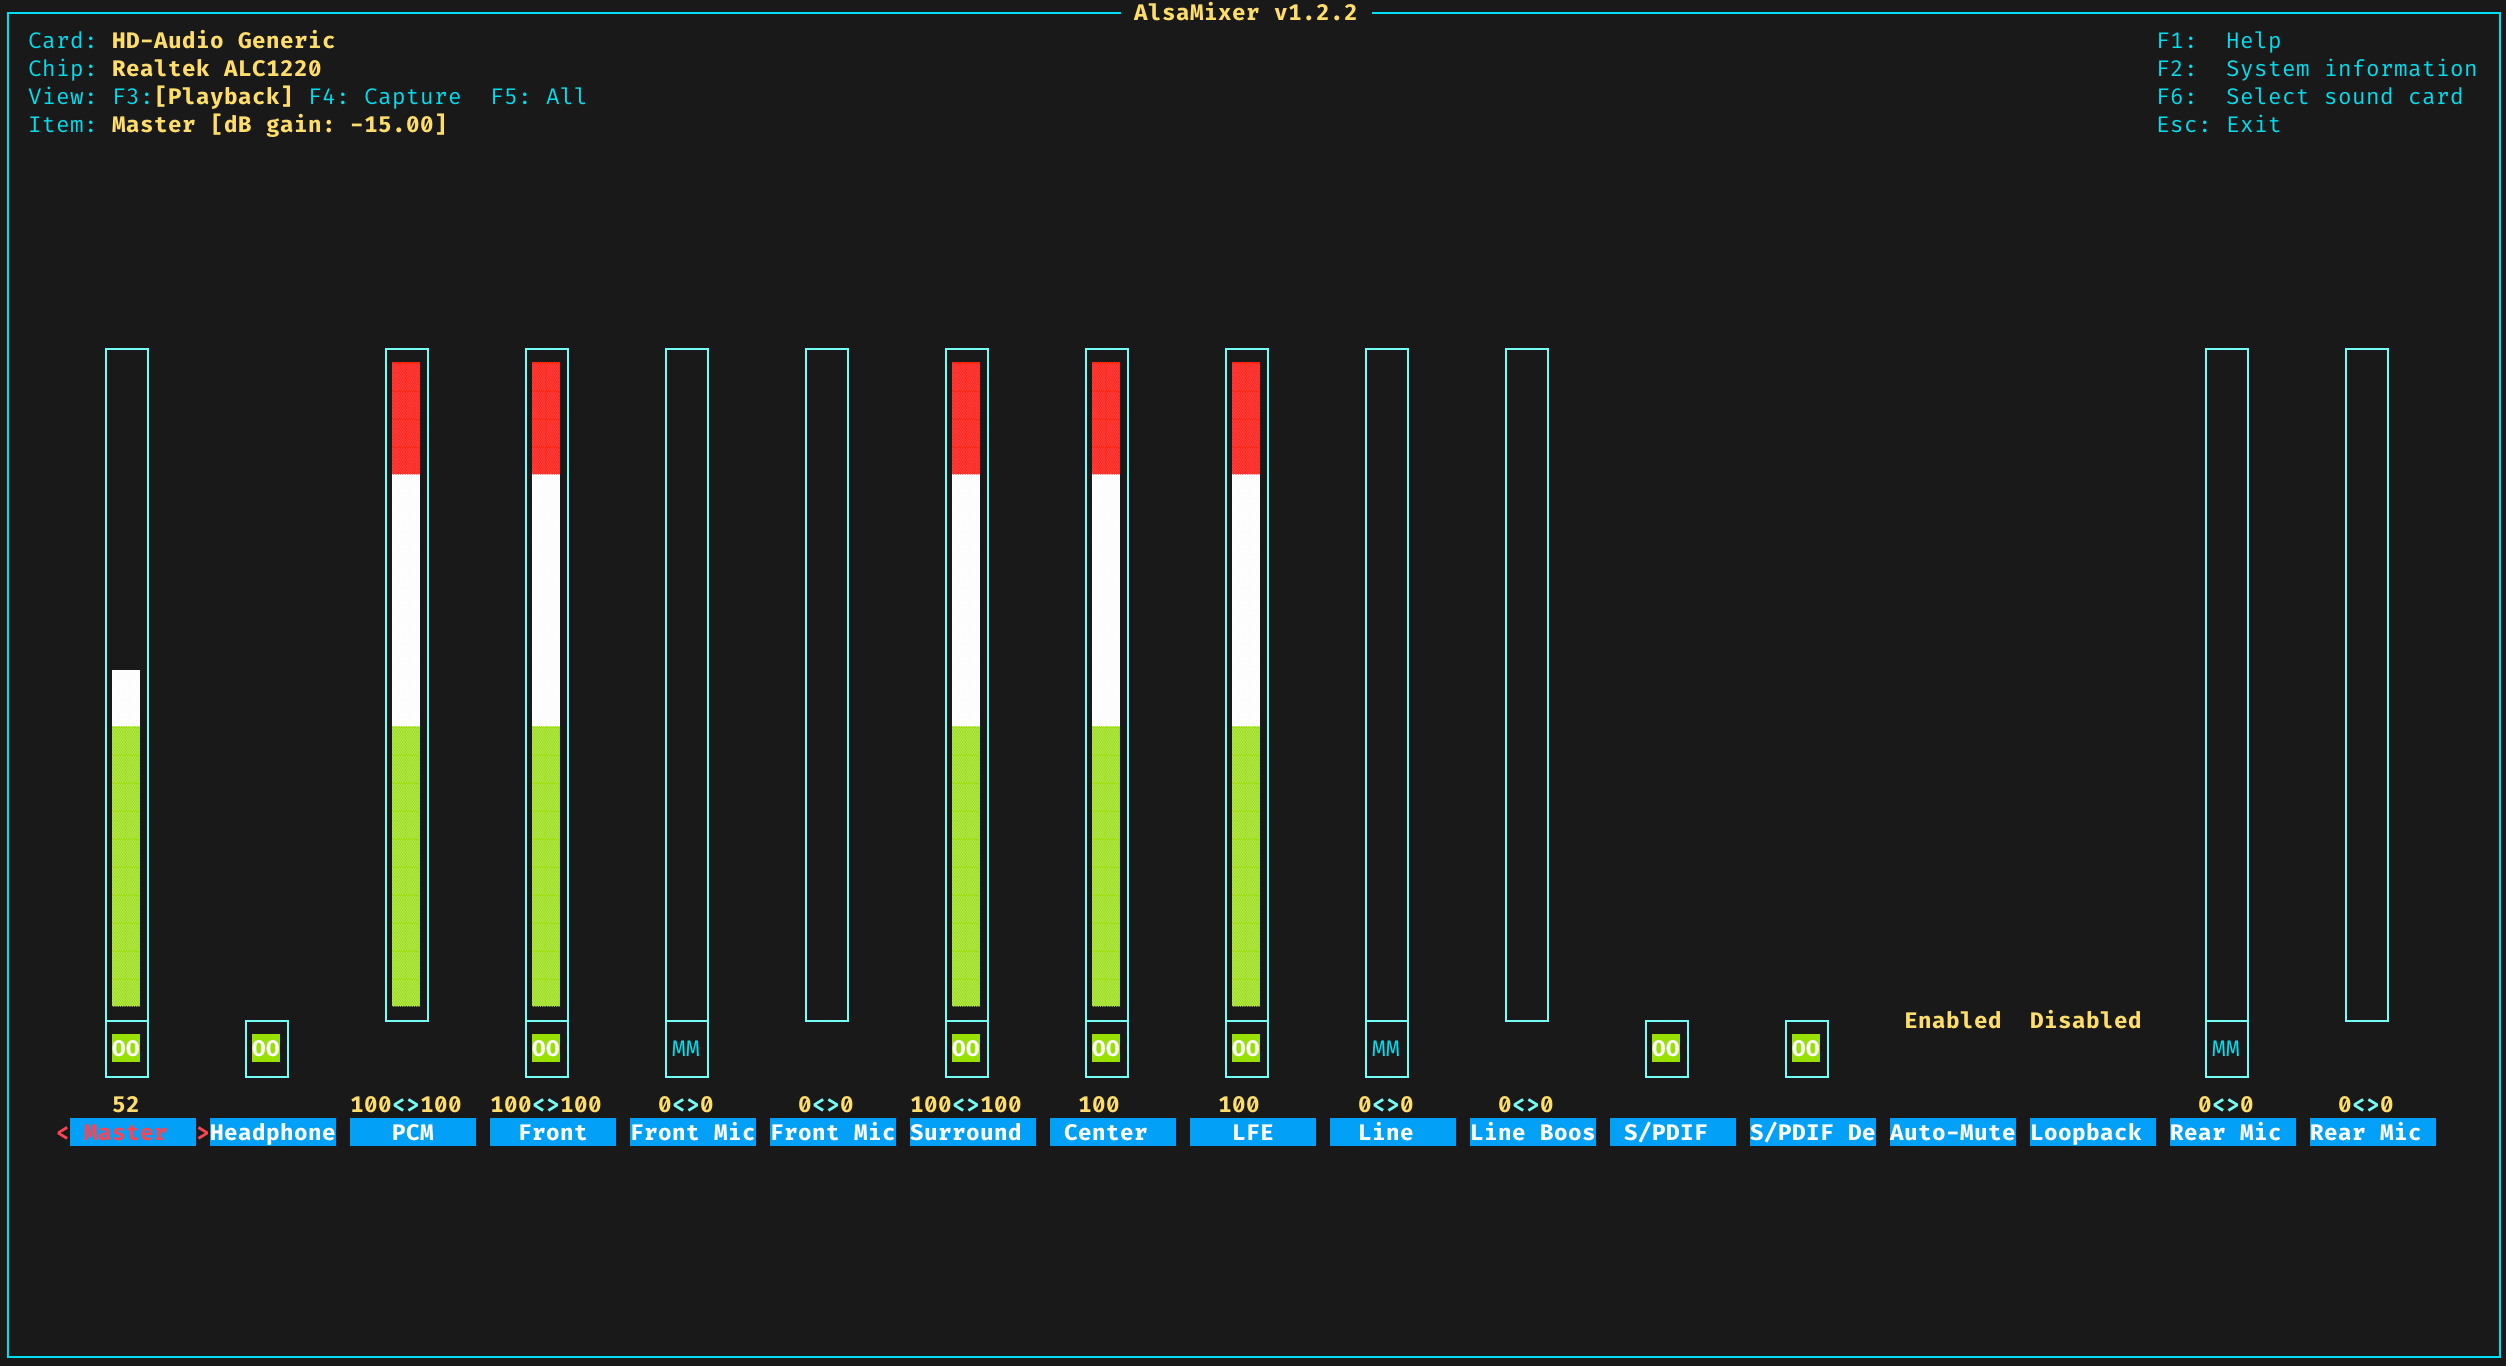2506x1366 pixels.
Task: Select the F3 Playback view
Action: click(203, 97)
